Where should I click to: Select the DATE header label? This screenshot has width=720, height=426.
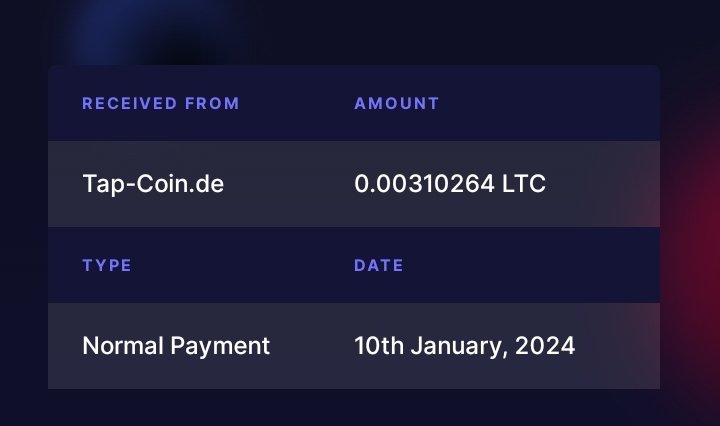(379, 265)
